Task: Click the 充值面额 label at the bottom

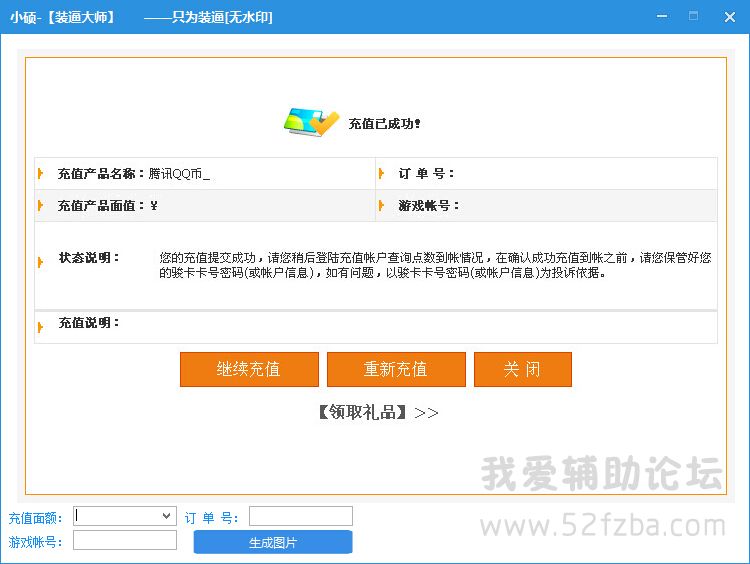Action: [35, 518]
